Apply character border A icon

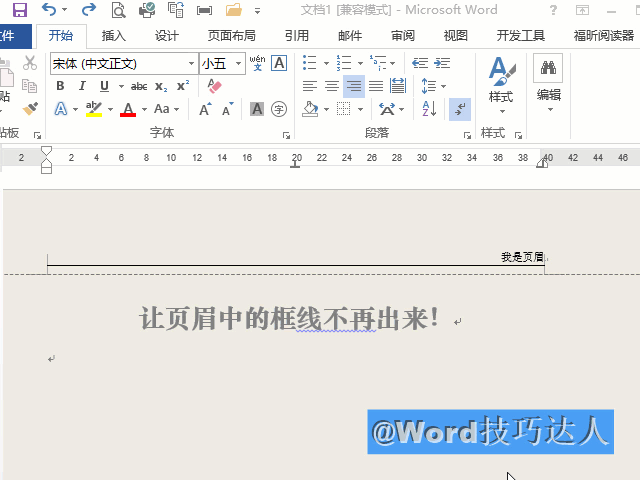pos(279,63)
